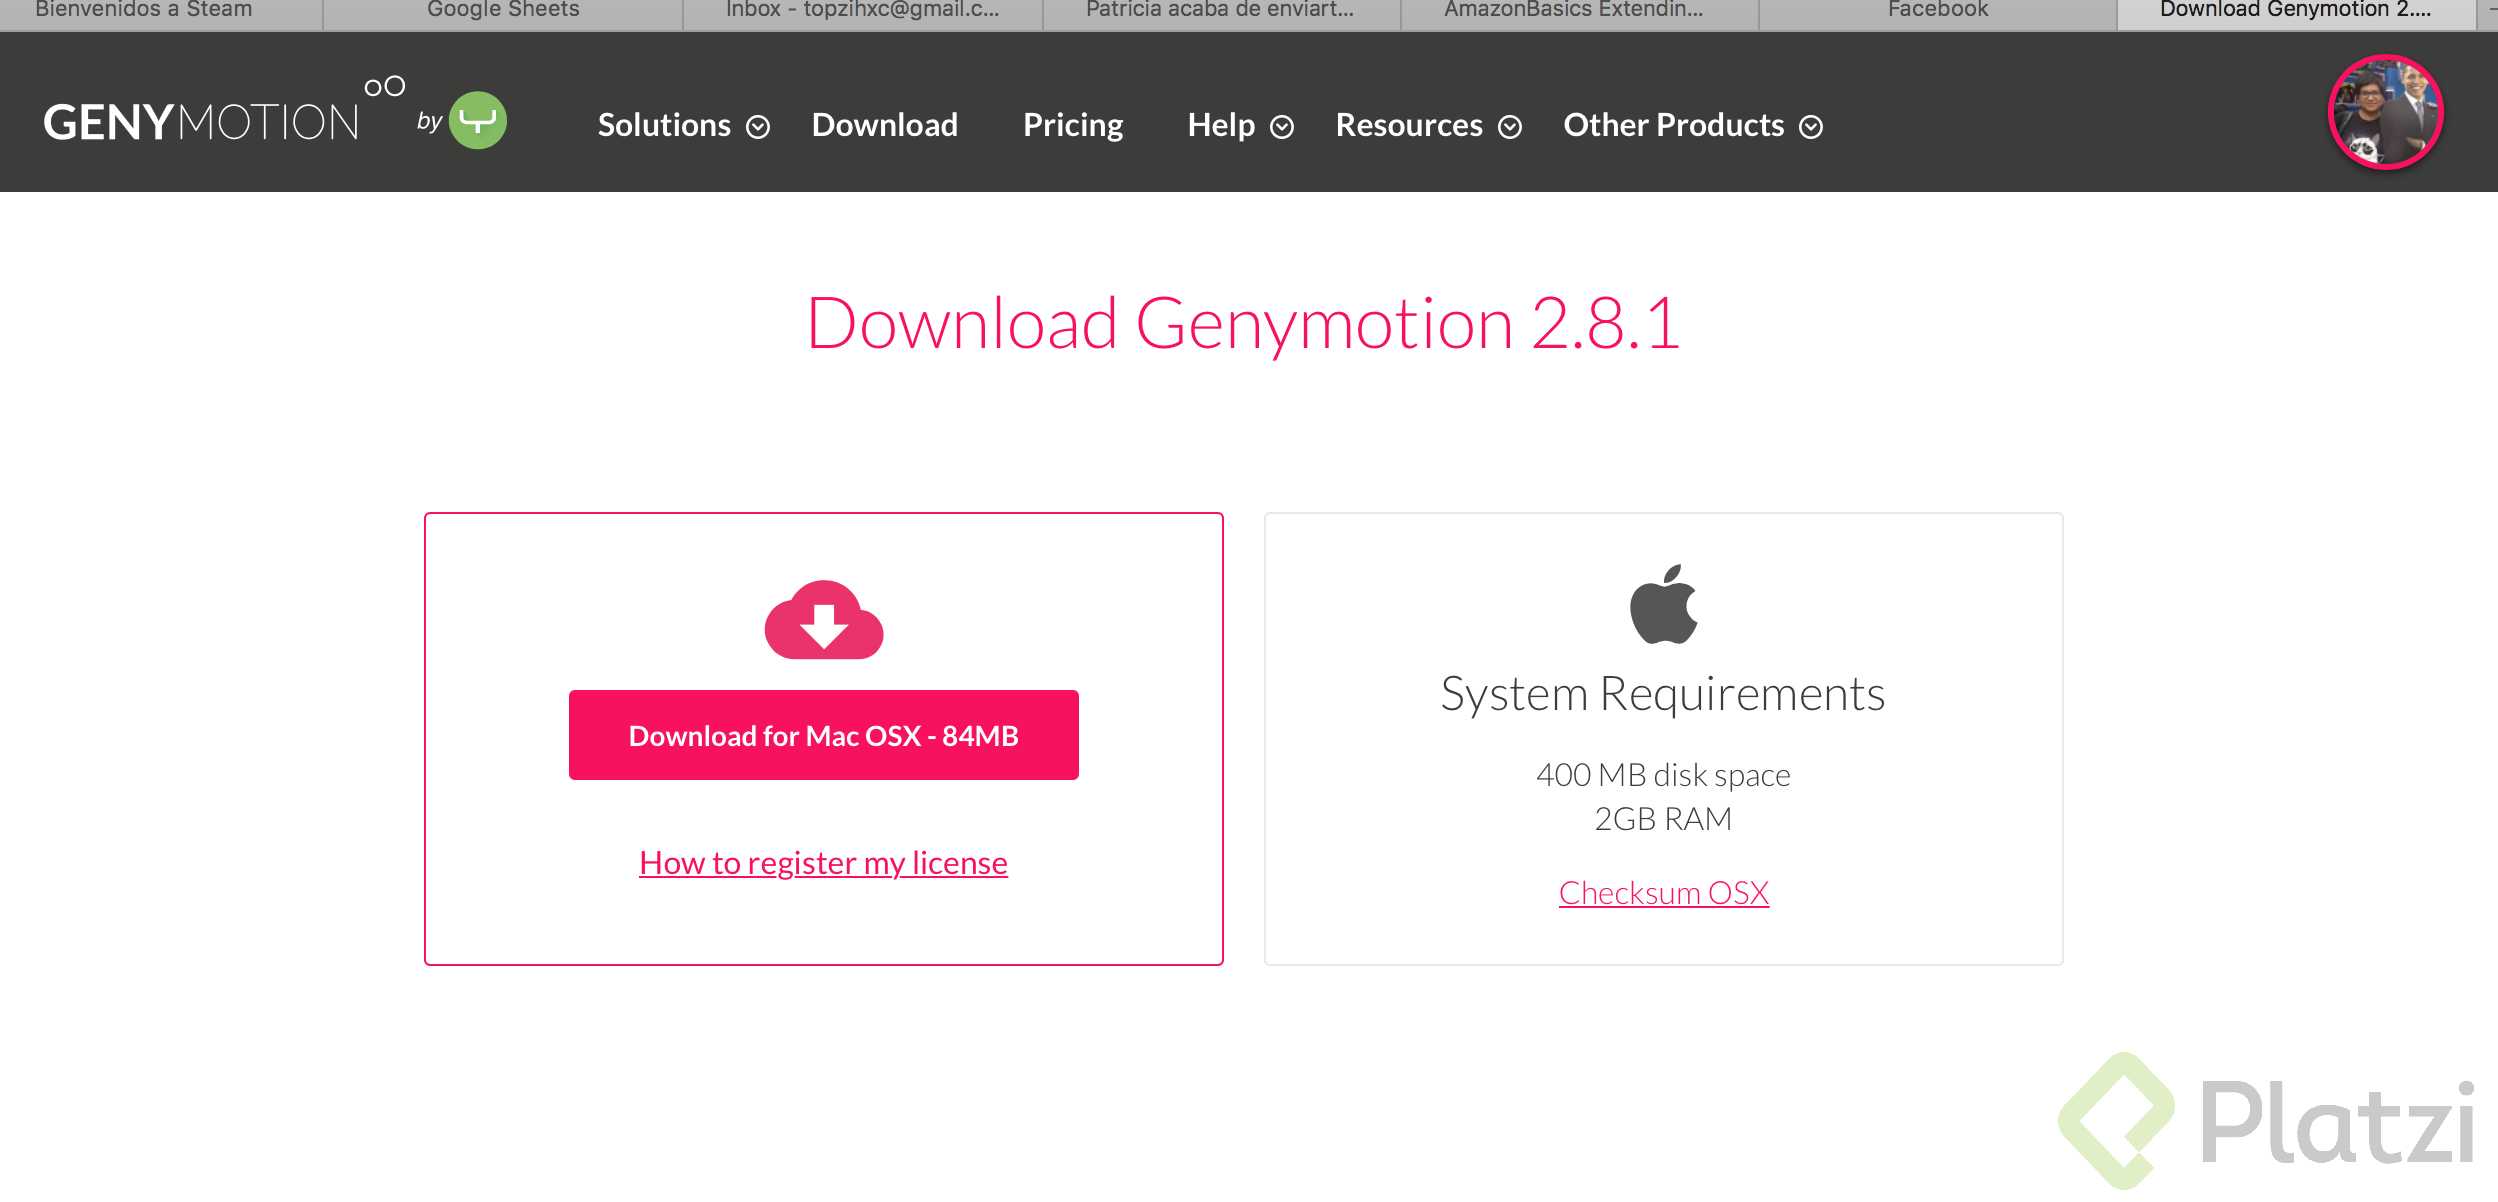Expand the Solutions dropdown menu
The image size is (2498, 1202).
click(683, 125)
